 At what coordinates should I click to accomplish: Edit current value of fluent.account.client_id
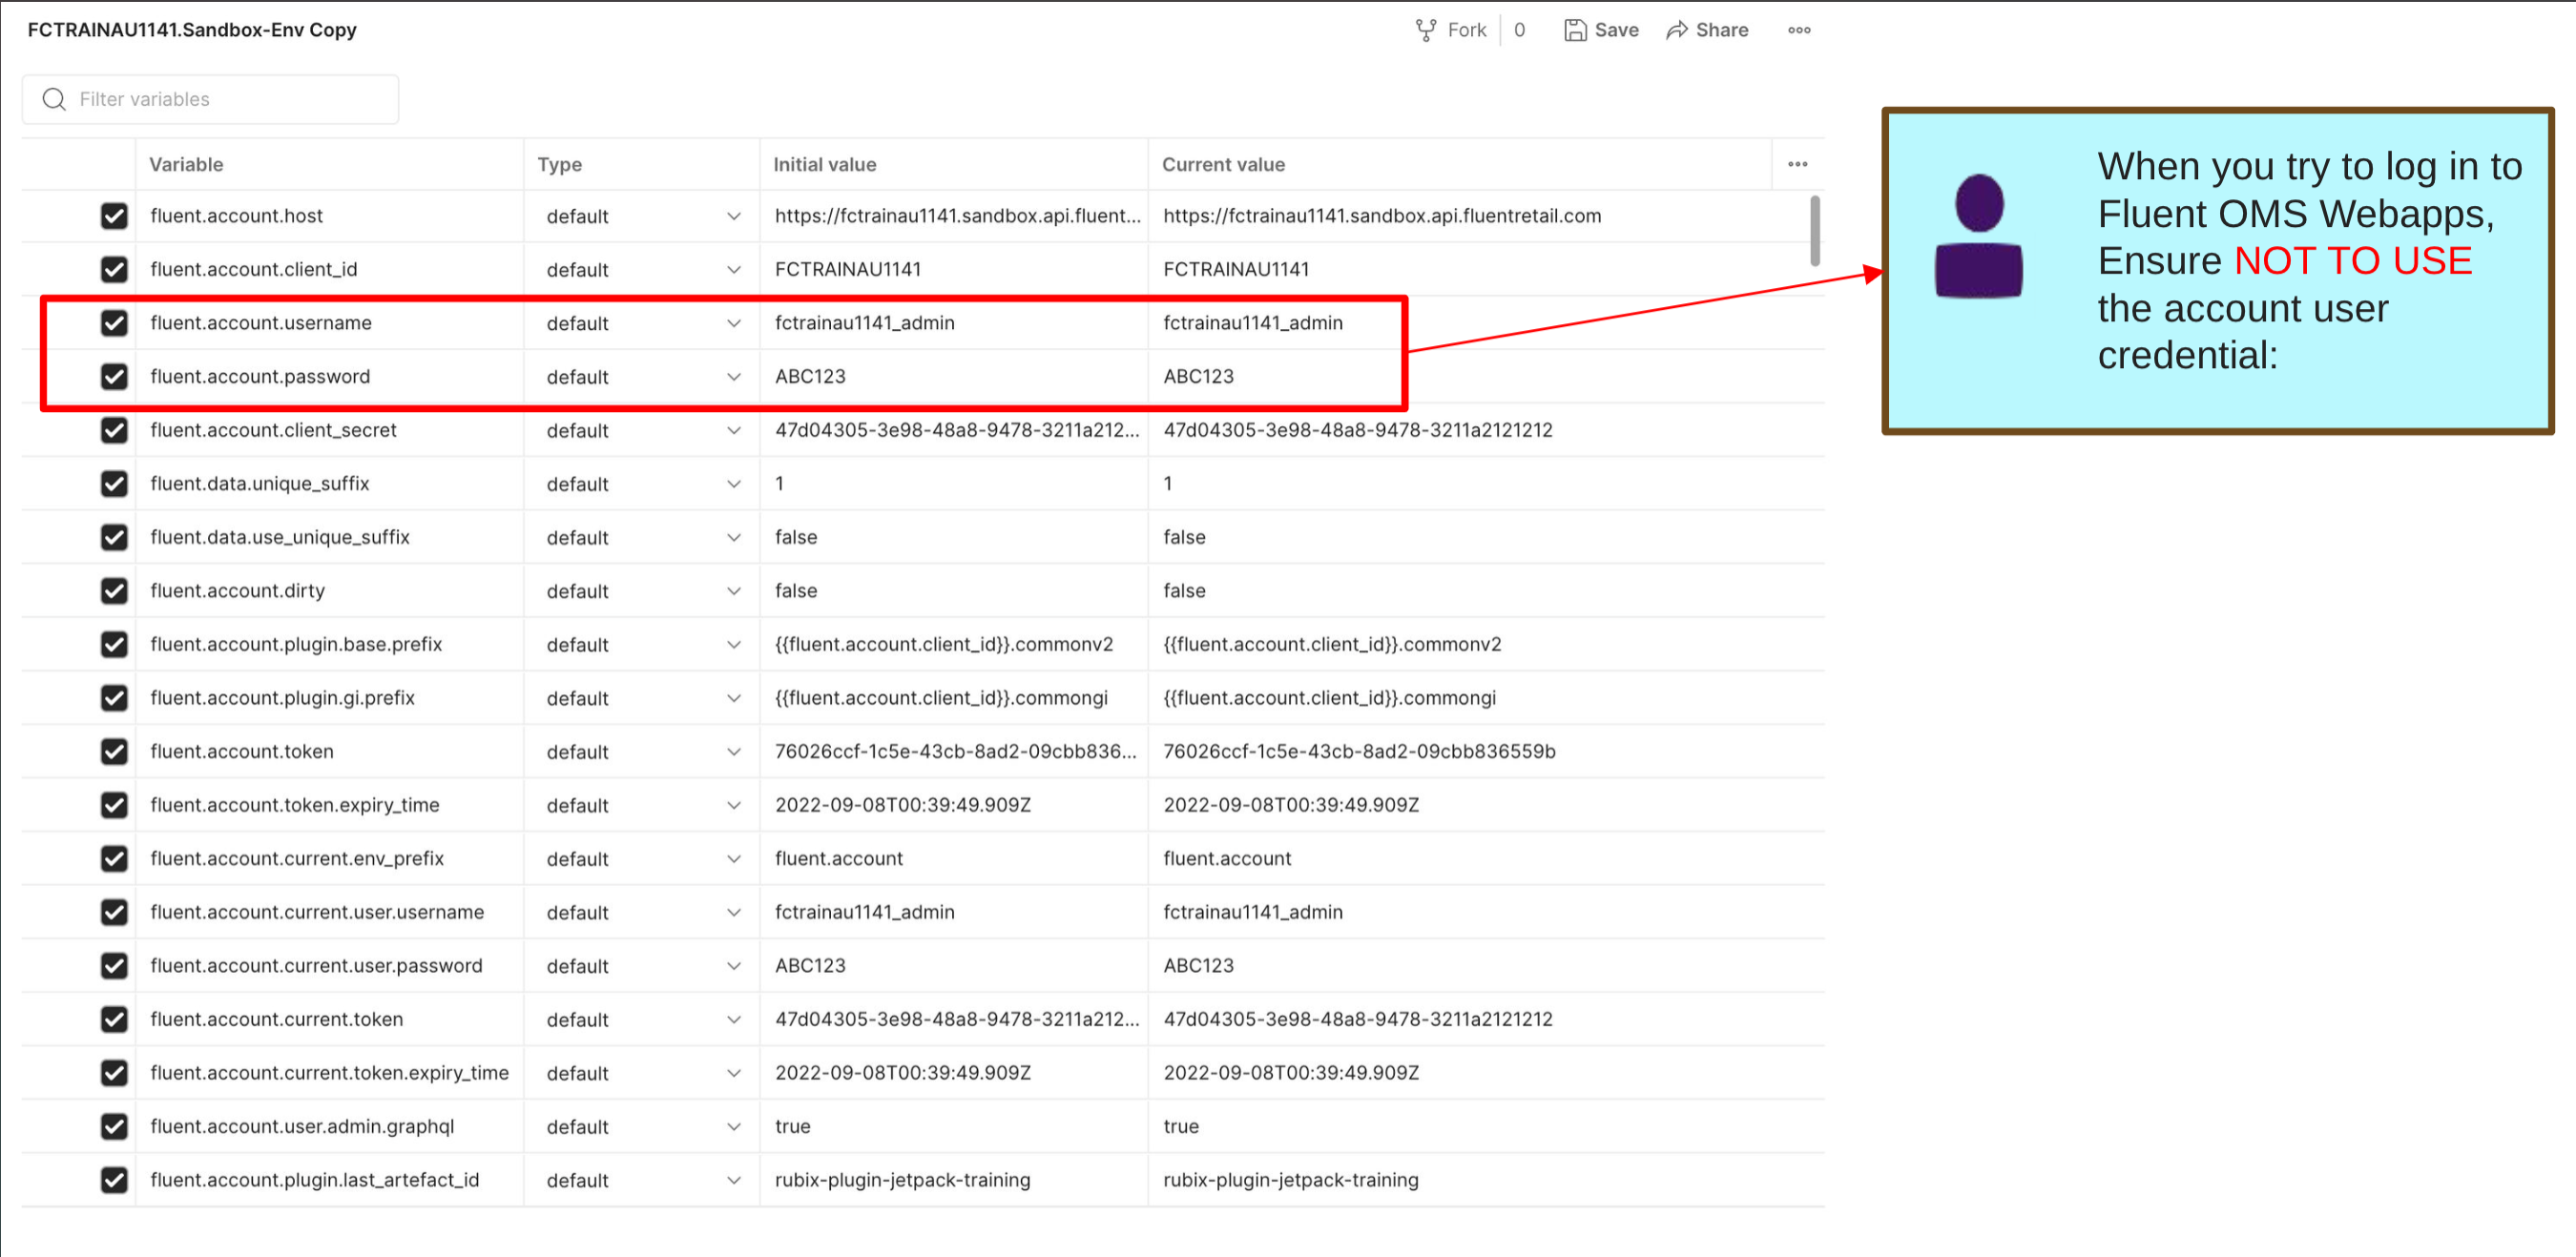[x=1235, y=269]
